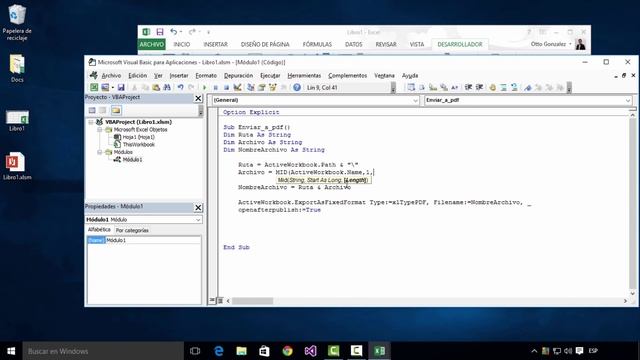
Task: Click the horizontal scrollbar thumb of the code window
Action: pyautogui.click(x=252, y=301)
